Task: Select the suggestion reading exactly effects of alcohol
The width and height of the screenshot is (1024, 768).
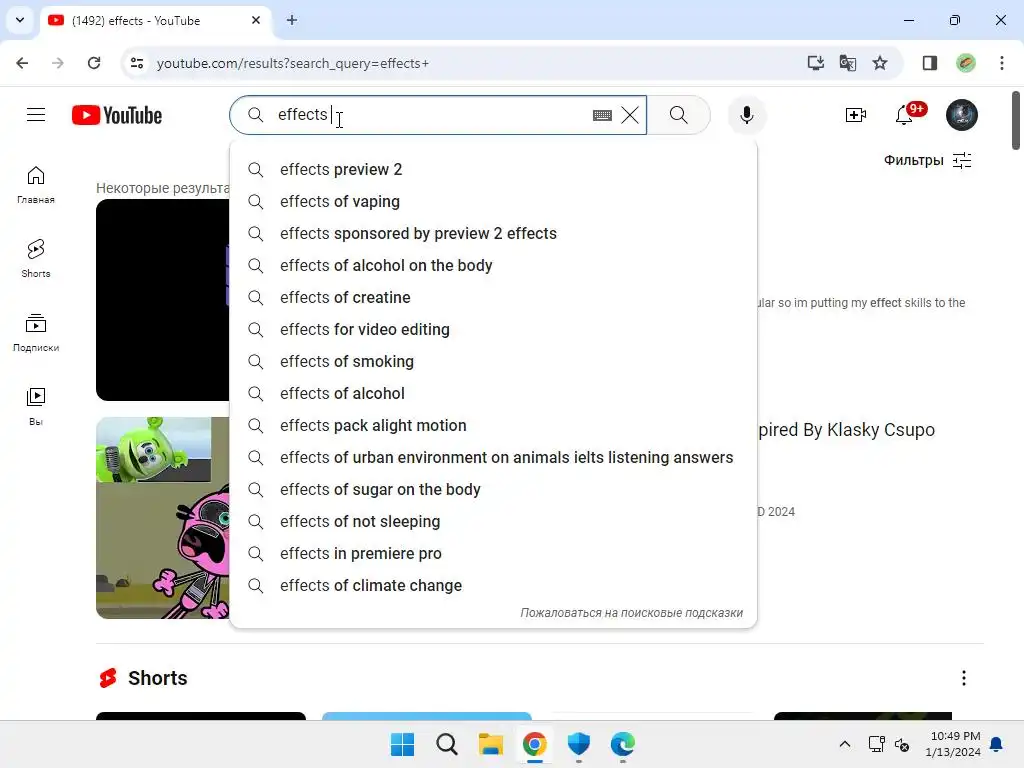Action: point(493,393)
